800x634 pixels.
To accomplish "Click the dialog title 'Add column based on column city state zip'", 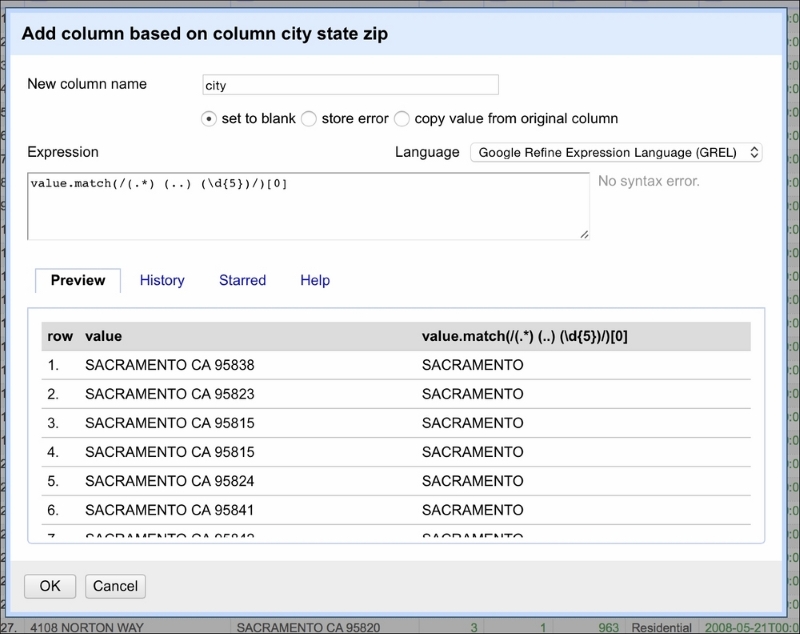I will 205,34.
